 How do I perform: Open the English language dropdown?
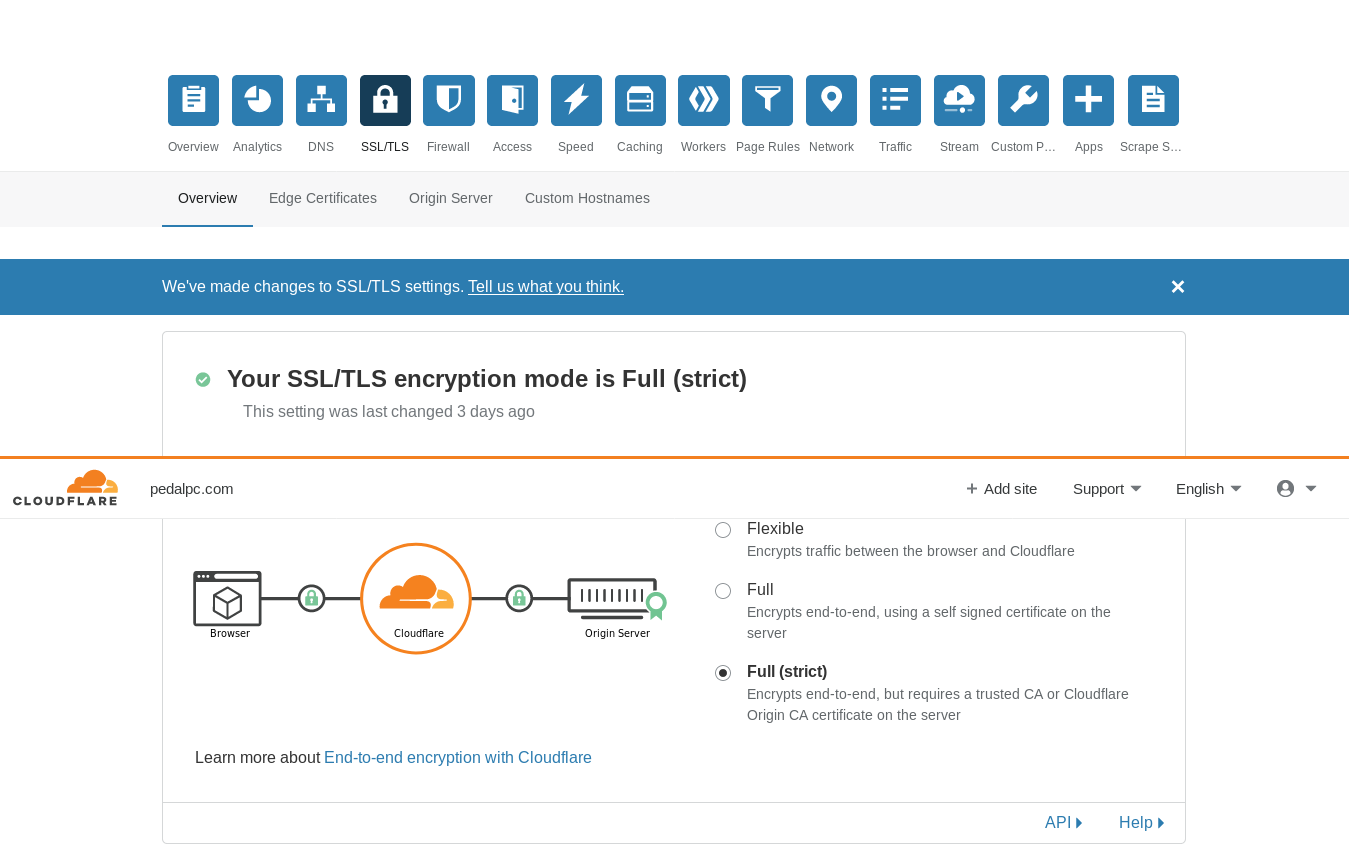coord(1208,489)
